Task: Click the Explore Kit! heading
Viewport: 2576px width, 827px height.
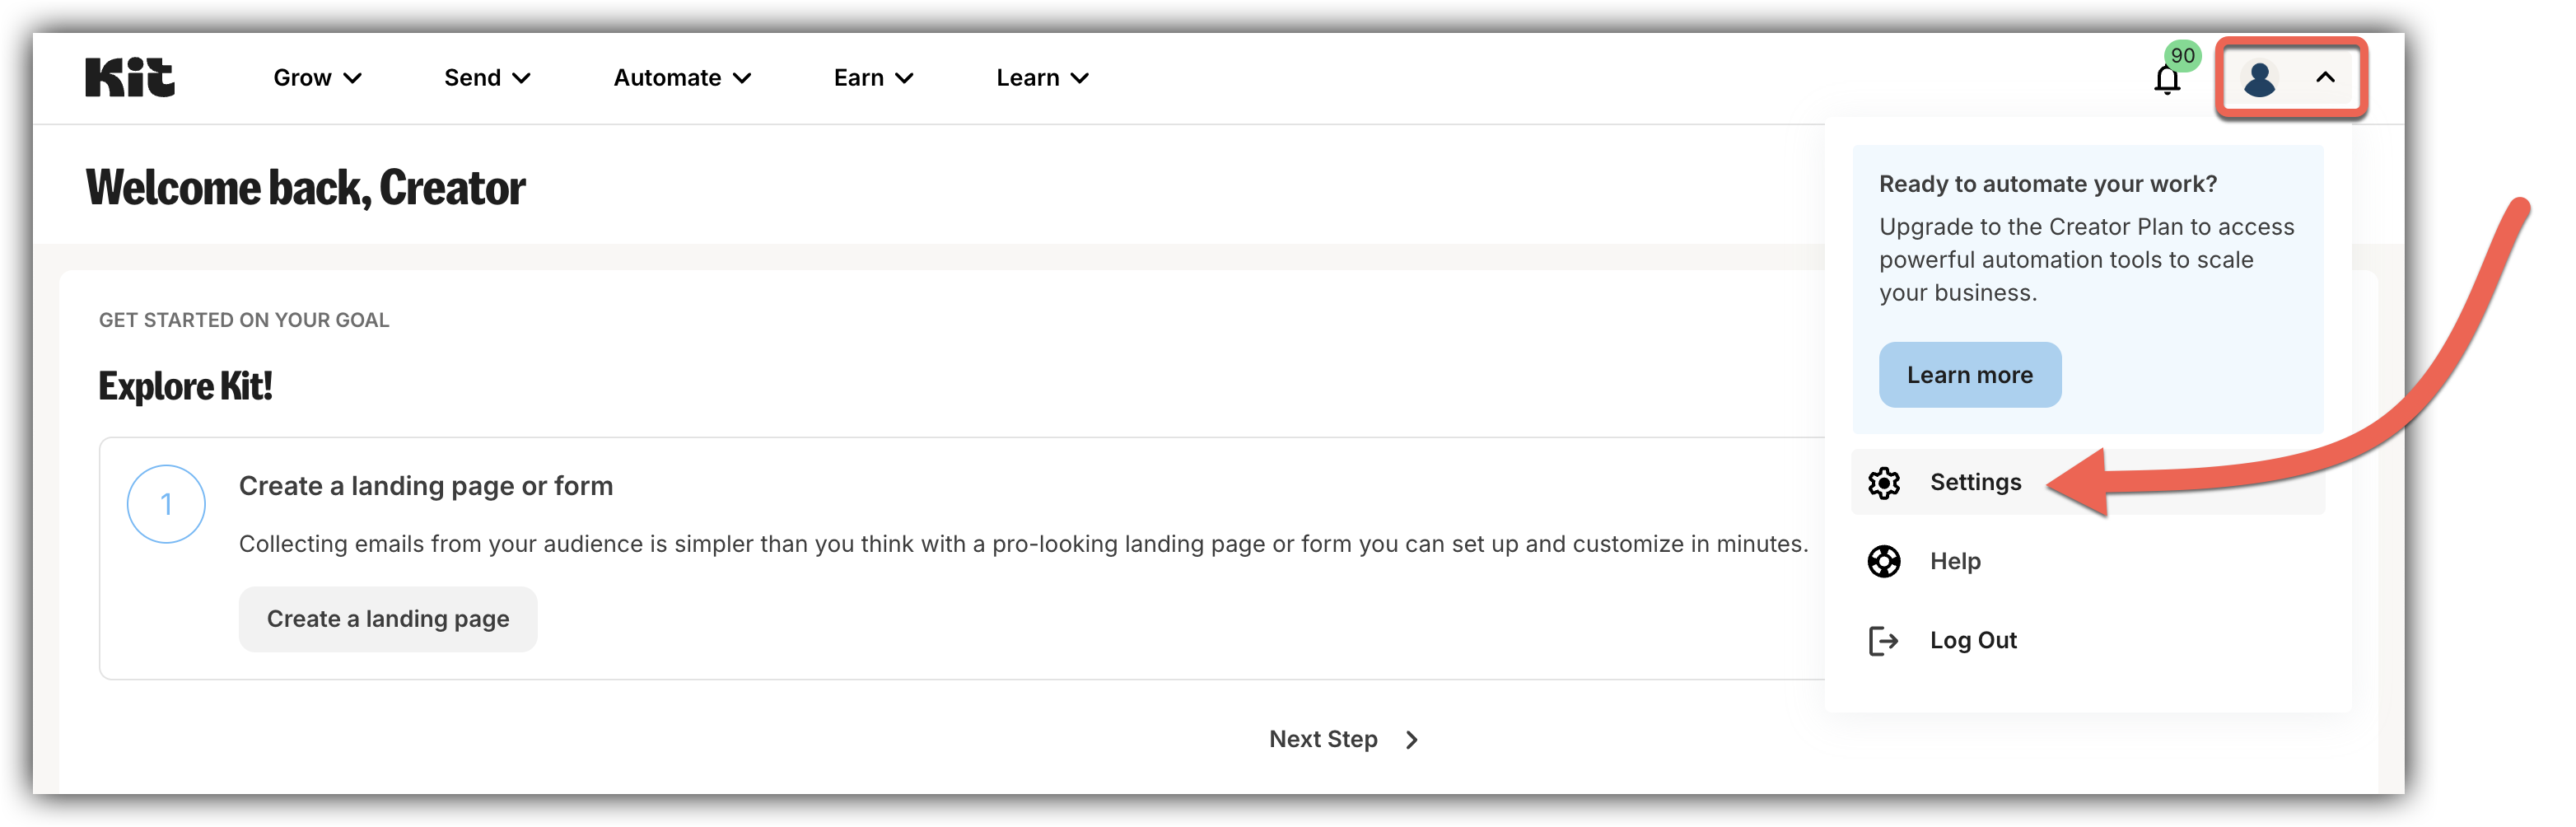Action: click(185, 386)
